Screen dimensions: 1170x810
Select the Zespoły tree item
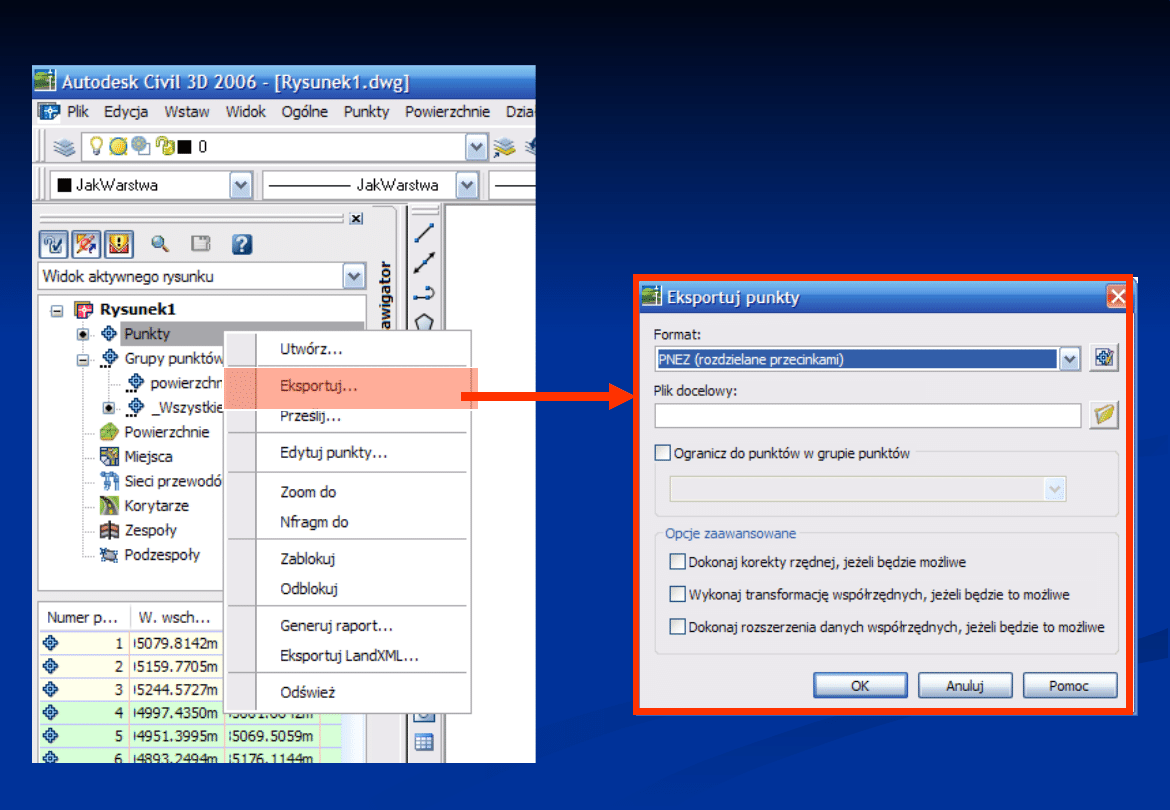pyautogui.click(x=150, y=530)
